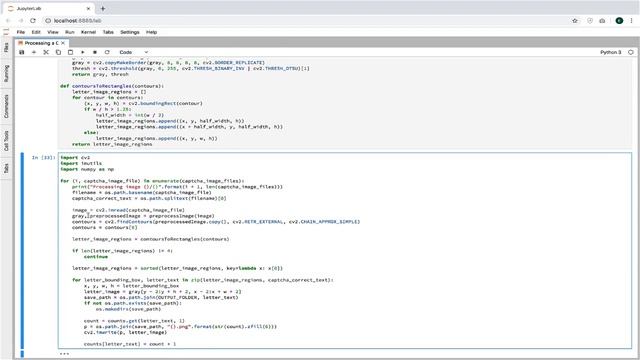Click the 'cv2.imwrite(p, letter_image)' line

pyautogui.click(x=125, y=332)
